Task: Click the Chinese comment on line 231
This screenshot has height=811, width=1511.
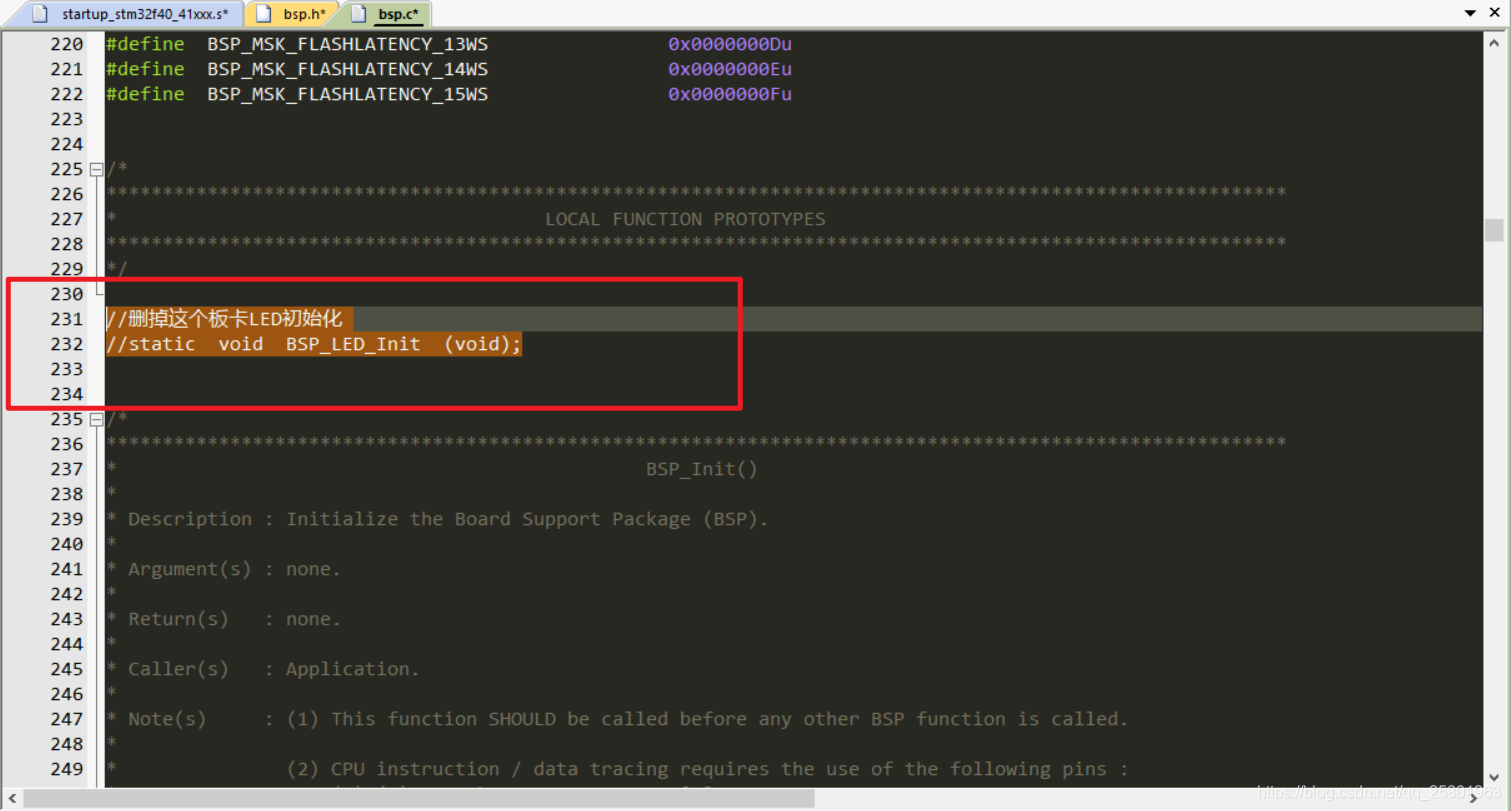Action: click(225, 319)
